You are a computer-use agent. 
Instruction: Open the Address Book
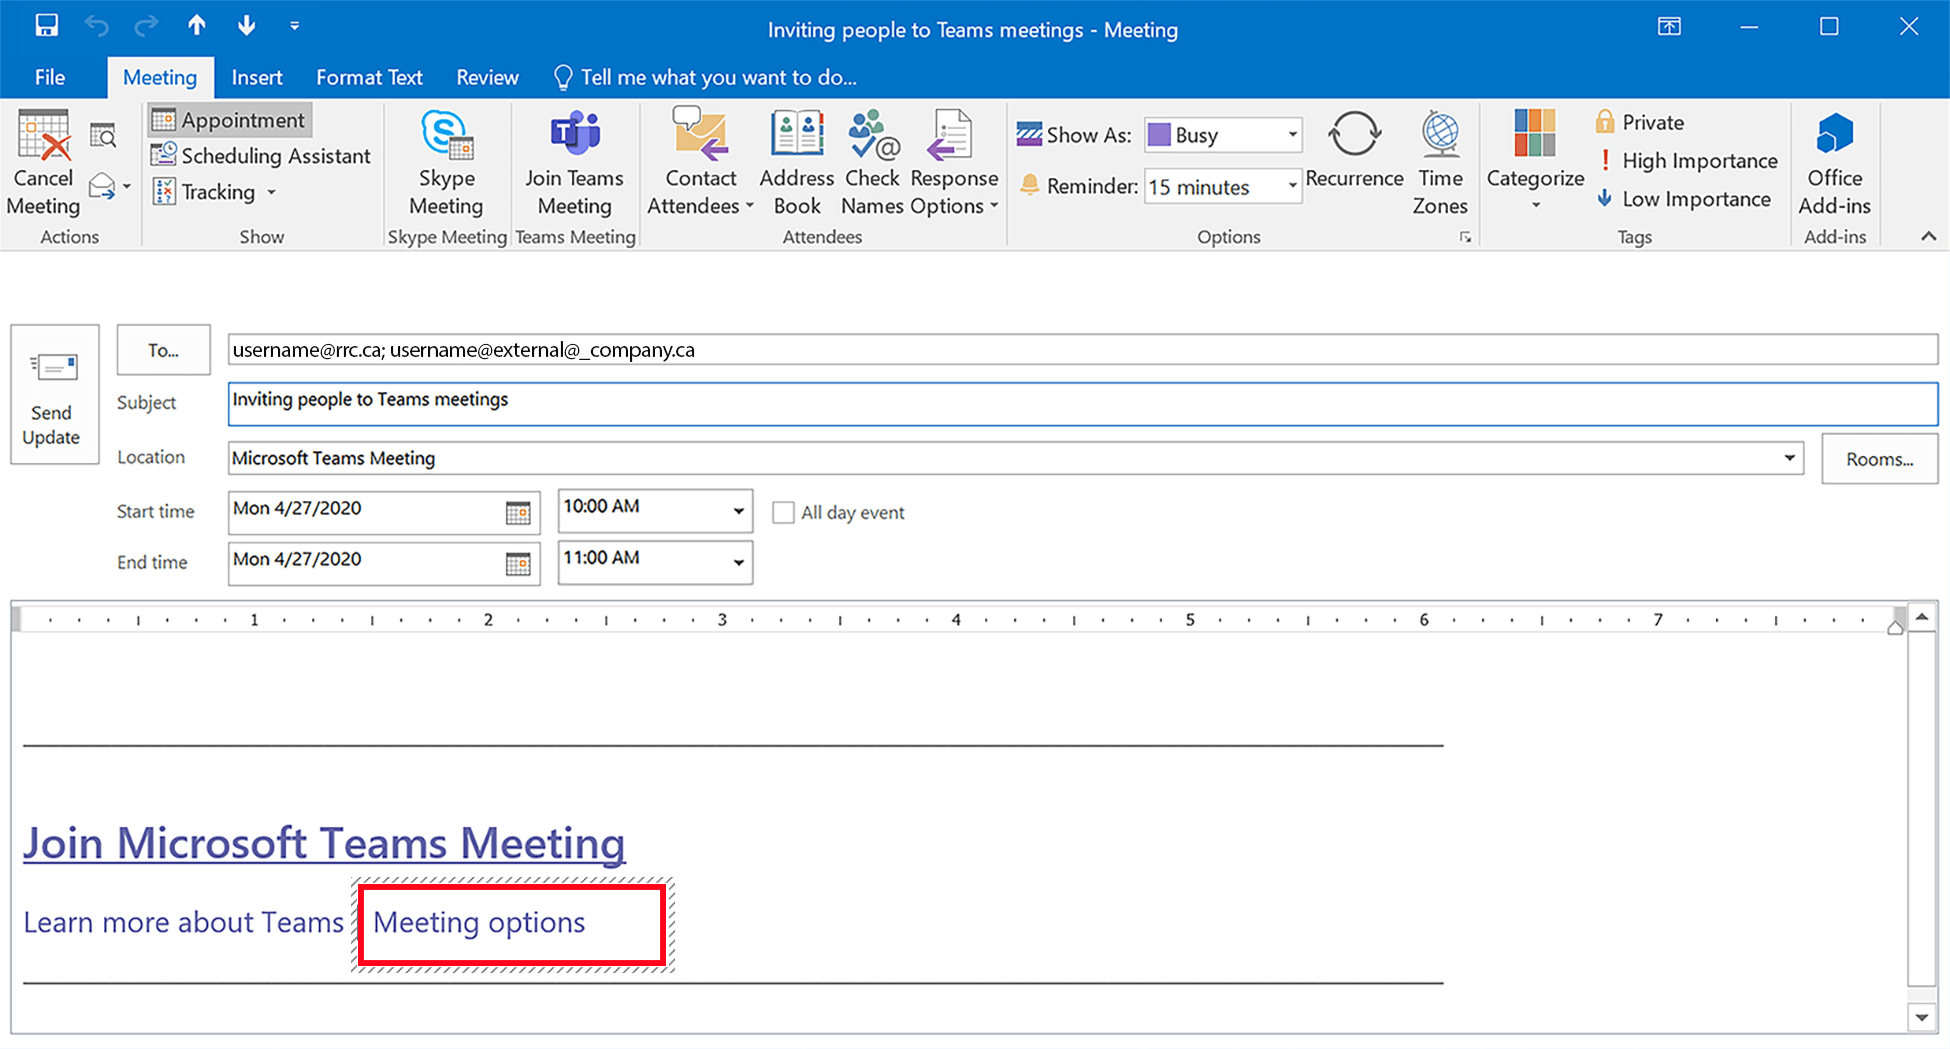point(796,162)
